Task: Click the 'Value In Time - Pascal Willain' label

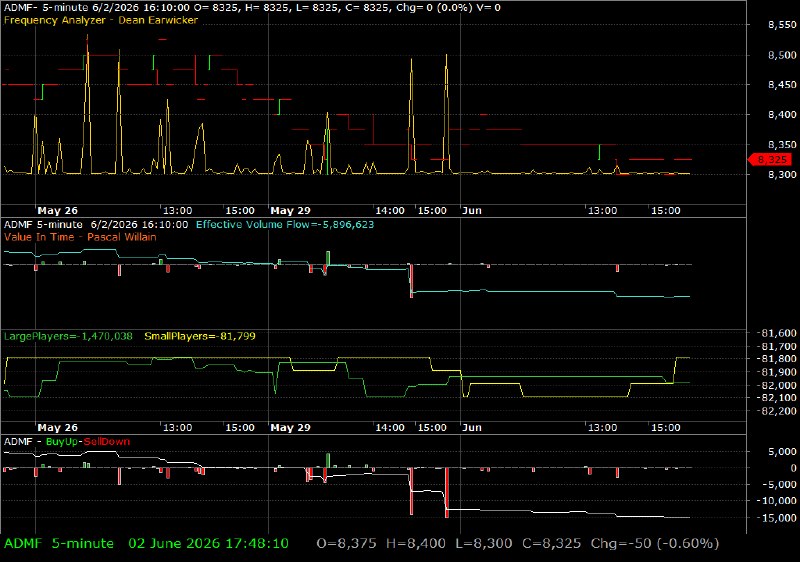Action: [80, 237]
